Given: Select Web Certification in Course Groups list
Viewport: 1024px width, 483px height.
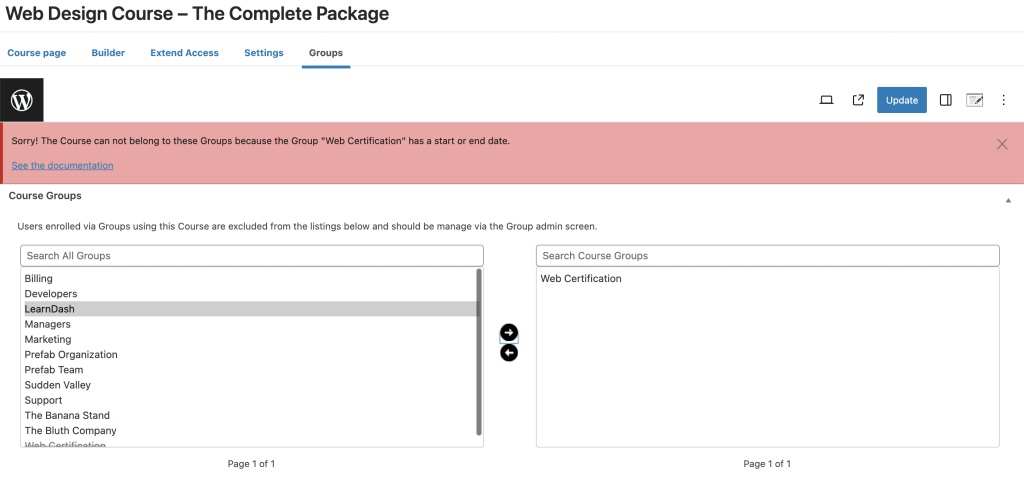Looking at the screenshot, I should coord(767,279).
